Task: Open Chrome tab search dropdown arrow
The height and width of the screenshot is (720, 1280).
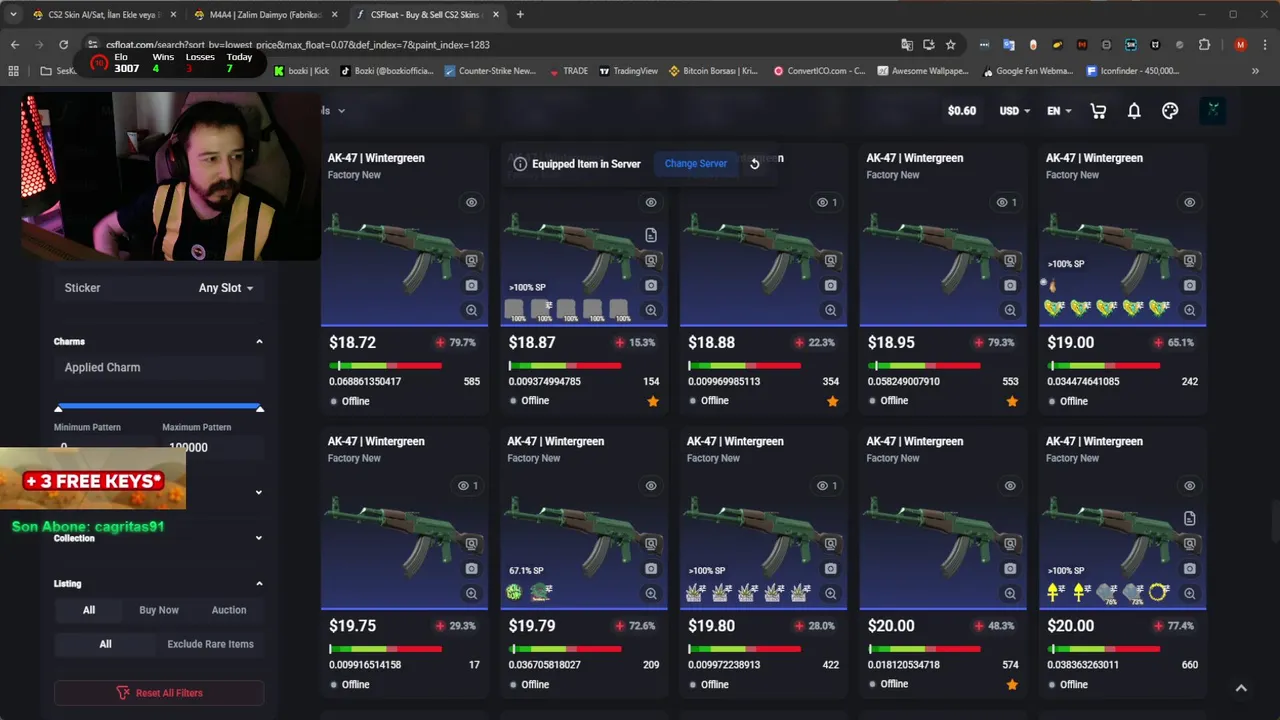Action: tap(14, 15)
